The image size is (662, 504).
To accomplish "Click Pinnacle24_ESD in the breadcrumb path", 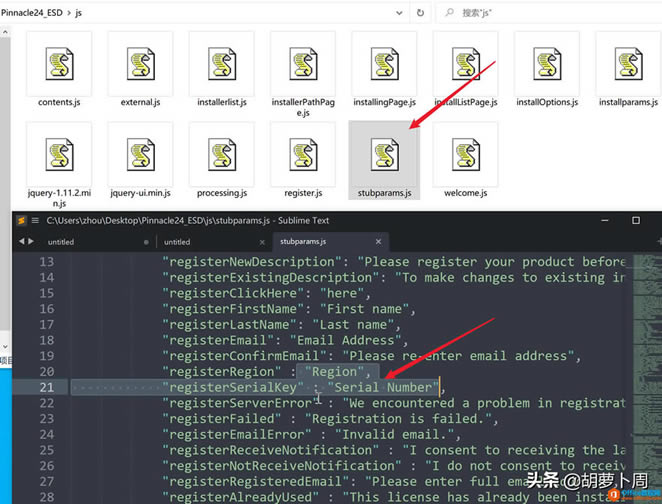I will point(32,13).
